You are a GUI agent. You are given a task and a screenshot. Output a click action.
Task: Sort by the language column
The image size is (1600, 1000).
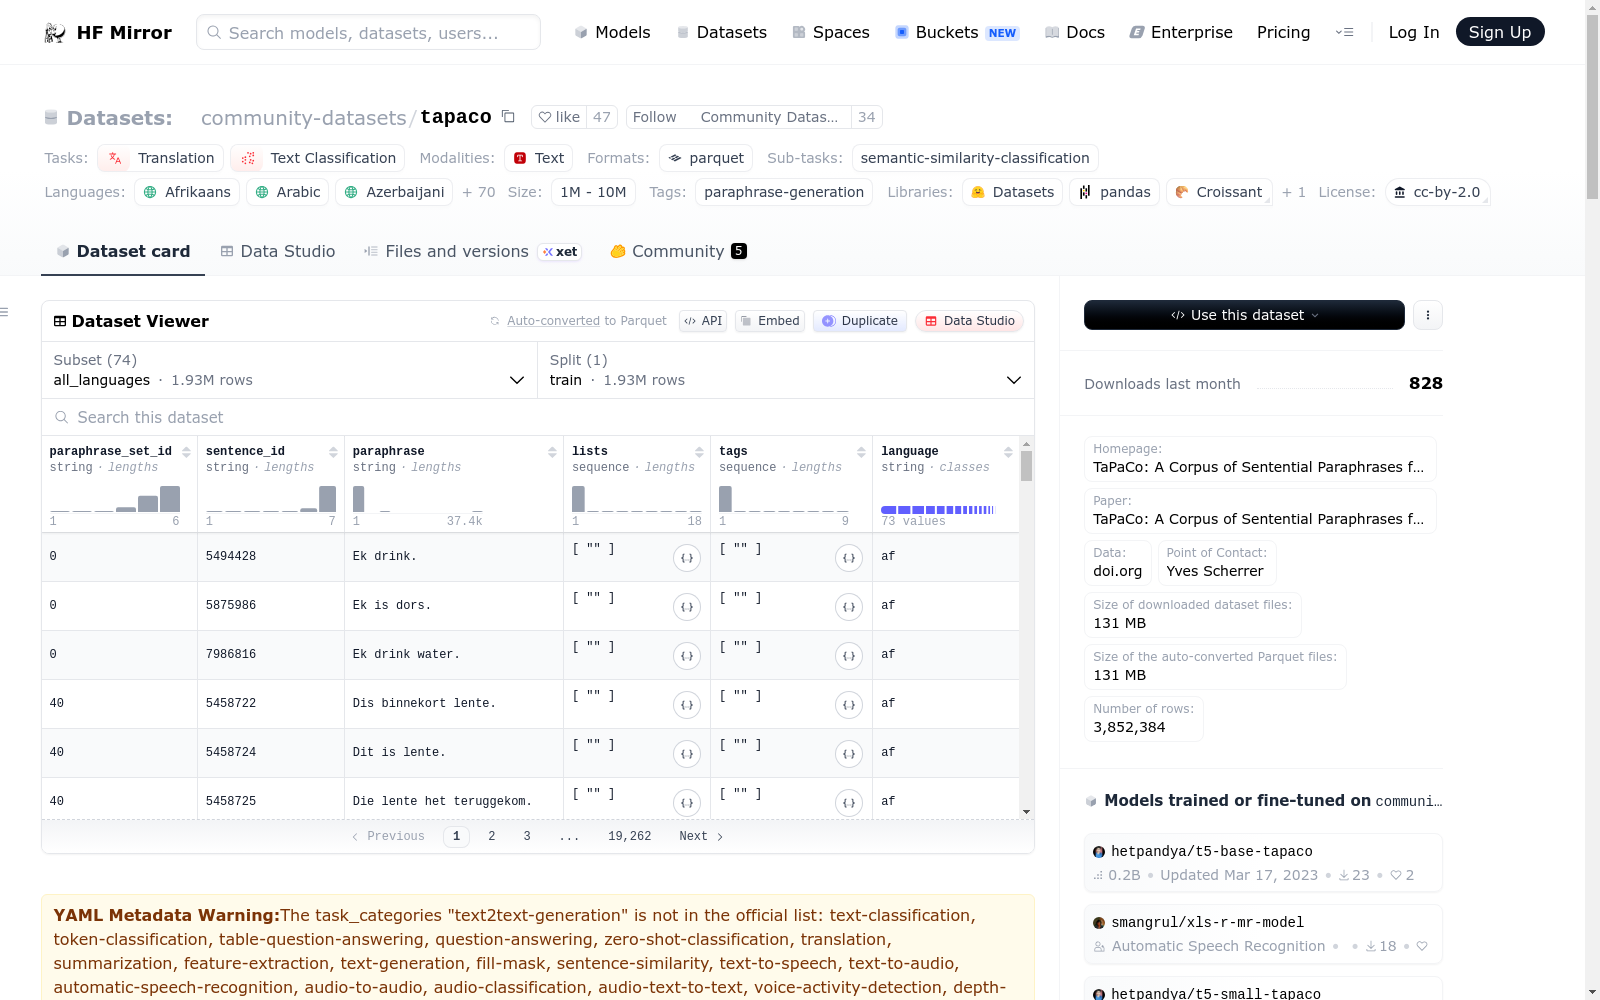coord(1008,452)
